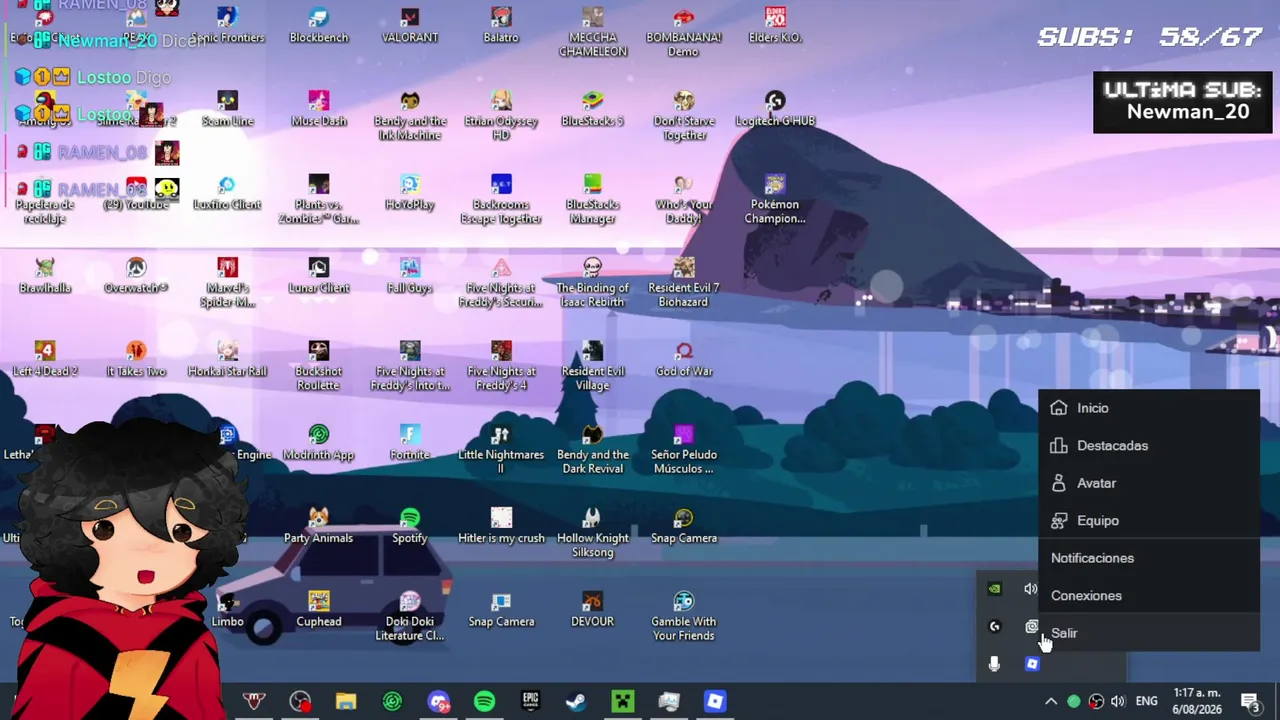The width and height of the screenshot is (1280, 720).
Task: Open the Windows notification center
Action: pyautogui.click(x=1249, y=702)
